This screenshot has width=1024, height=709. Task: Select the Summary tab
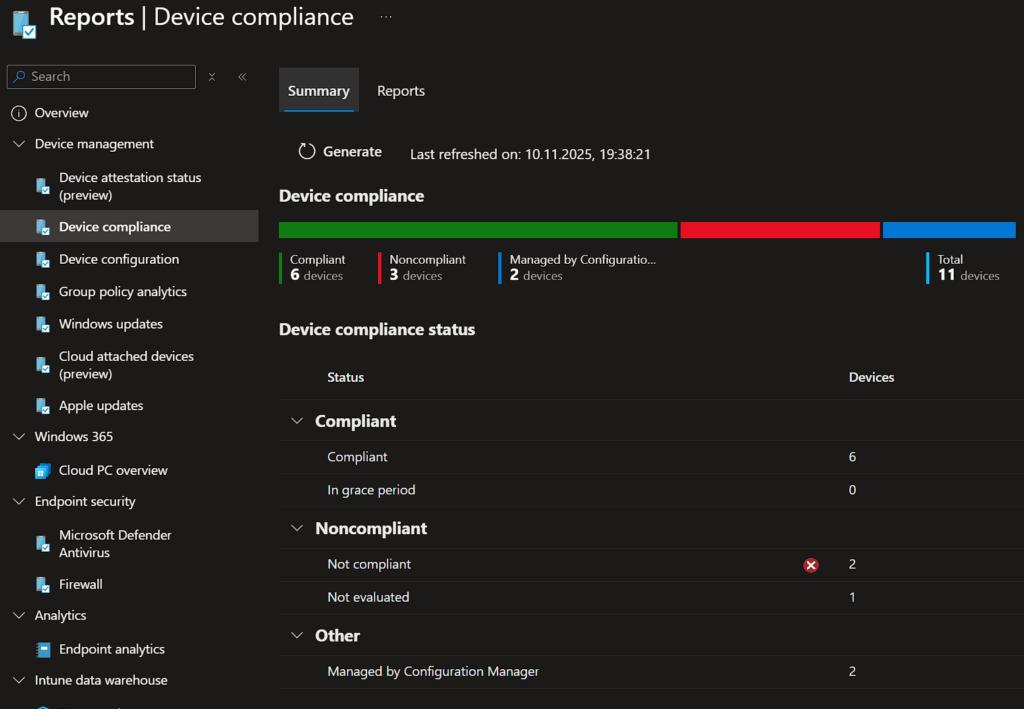(318, 91)
